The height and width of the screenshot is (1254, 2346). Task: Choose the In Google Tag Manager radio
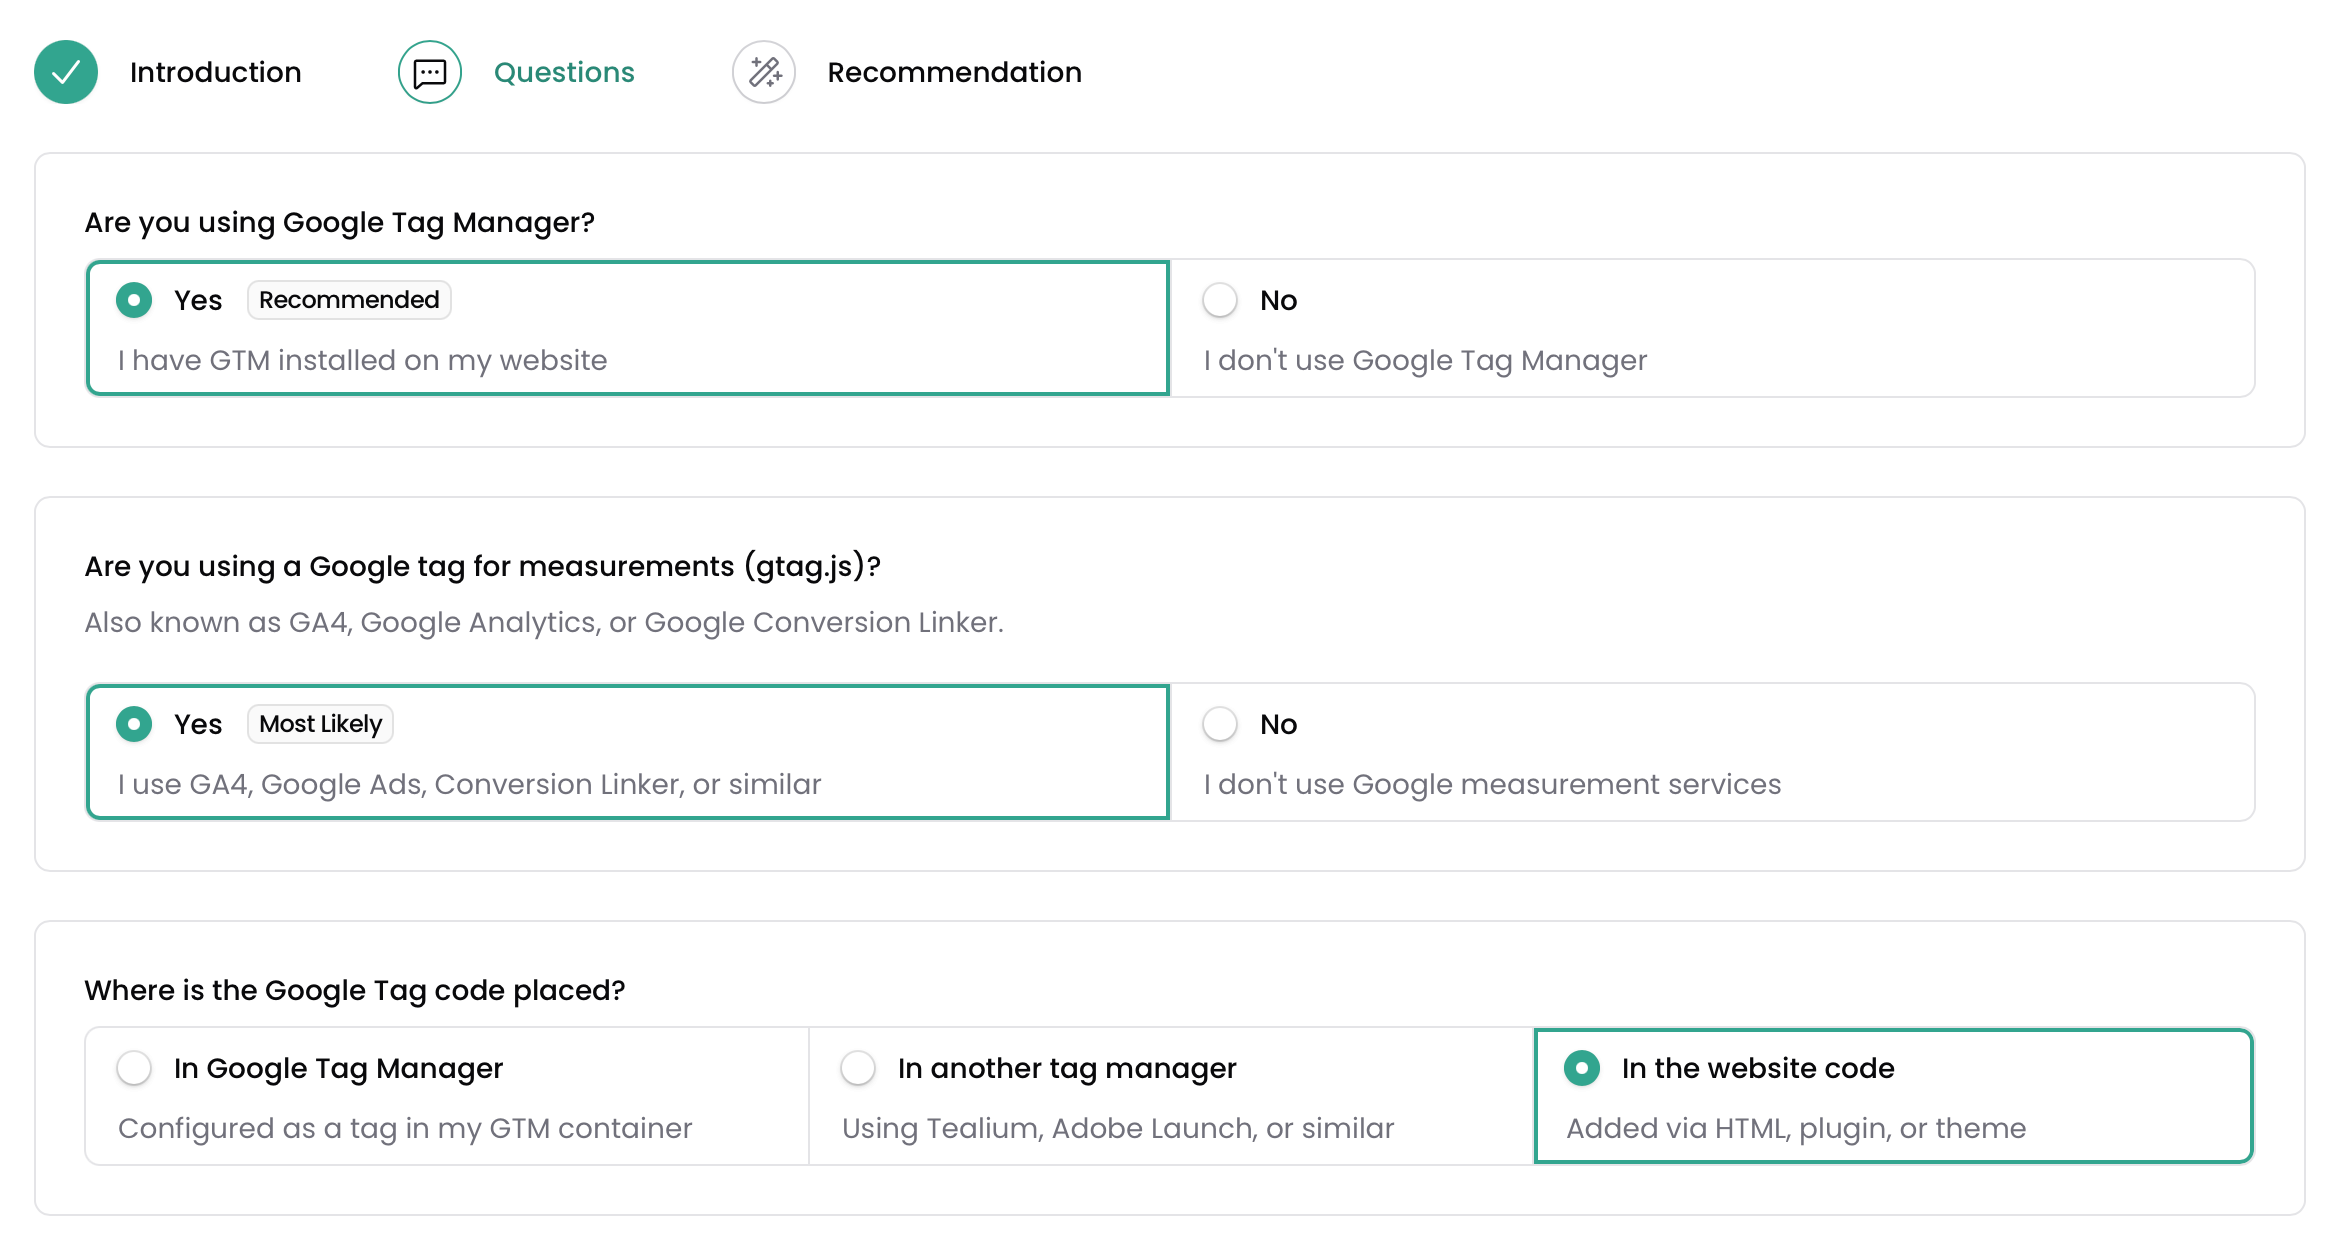pos(134,1068)
